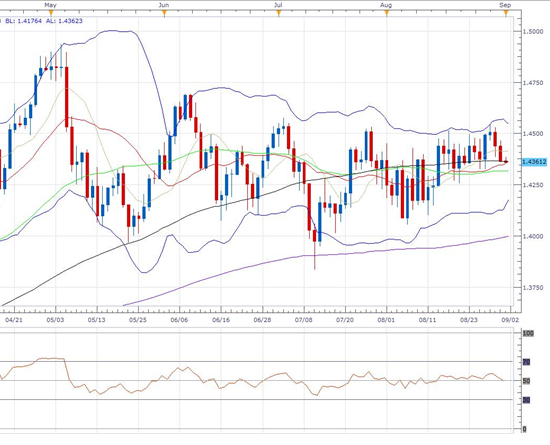
Task: Click the Jun text label at top
Action: (x=164, y=5)
